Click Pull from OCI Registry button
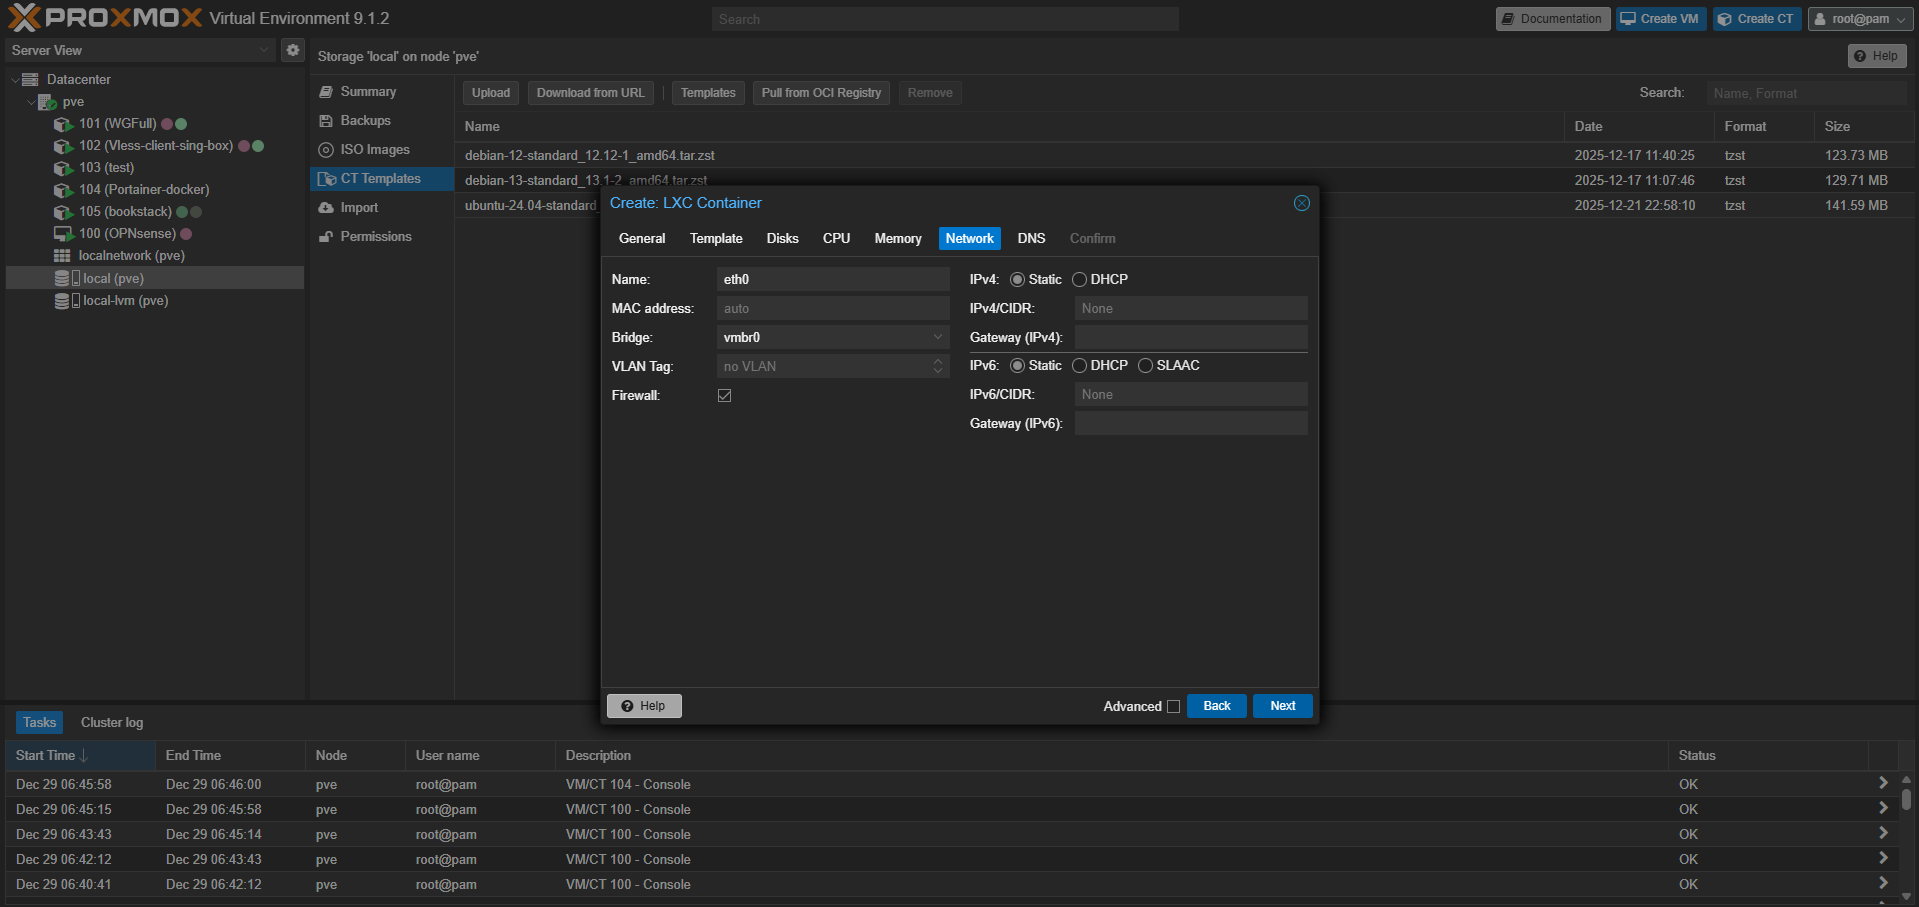Screen dimensions: 1919x907 point(821,93)
